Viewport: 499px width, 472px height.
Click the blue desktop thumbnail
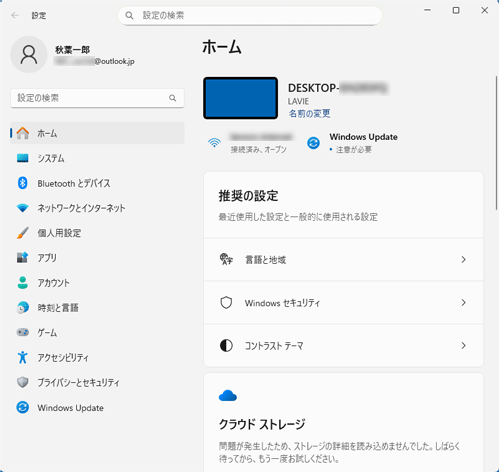coord(240,98)
